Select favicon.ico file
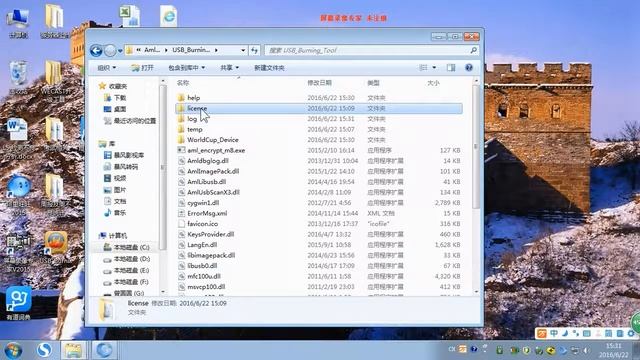The image size is (640, 360). (319, 224)
